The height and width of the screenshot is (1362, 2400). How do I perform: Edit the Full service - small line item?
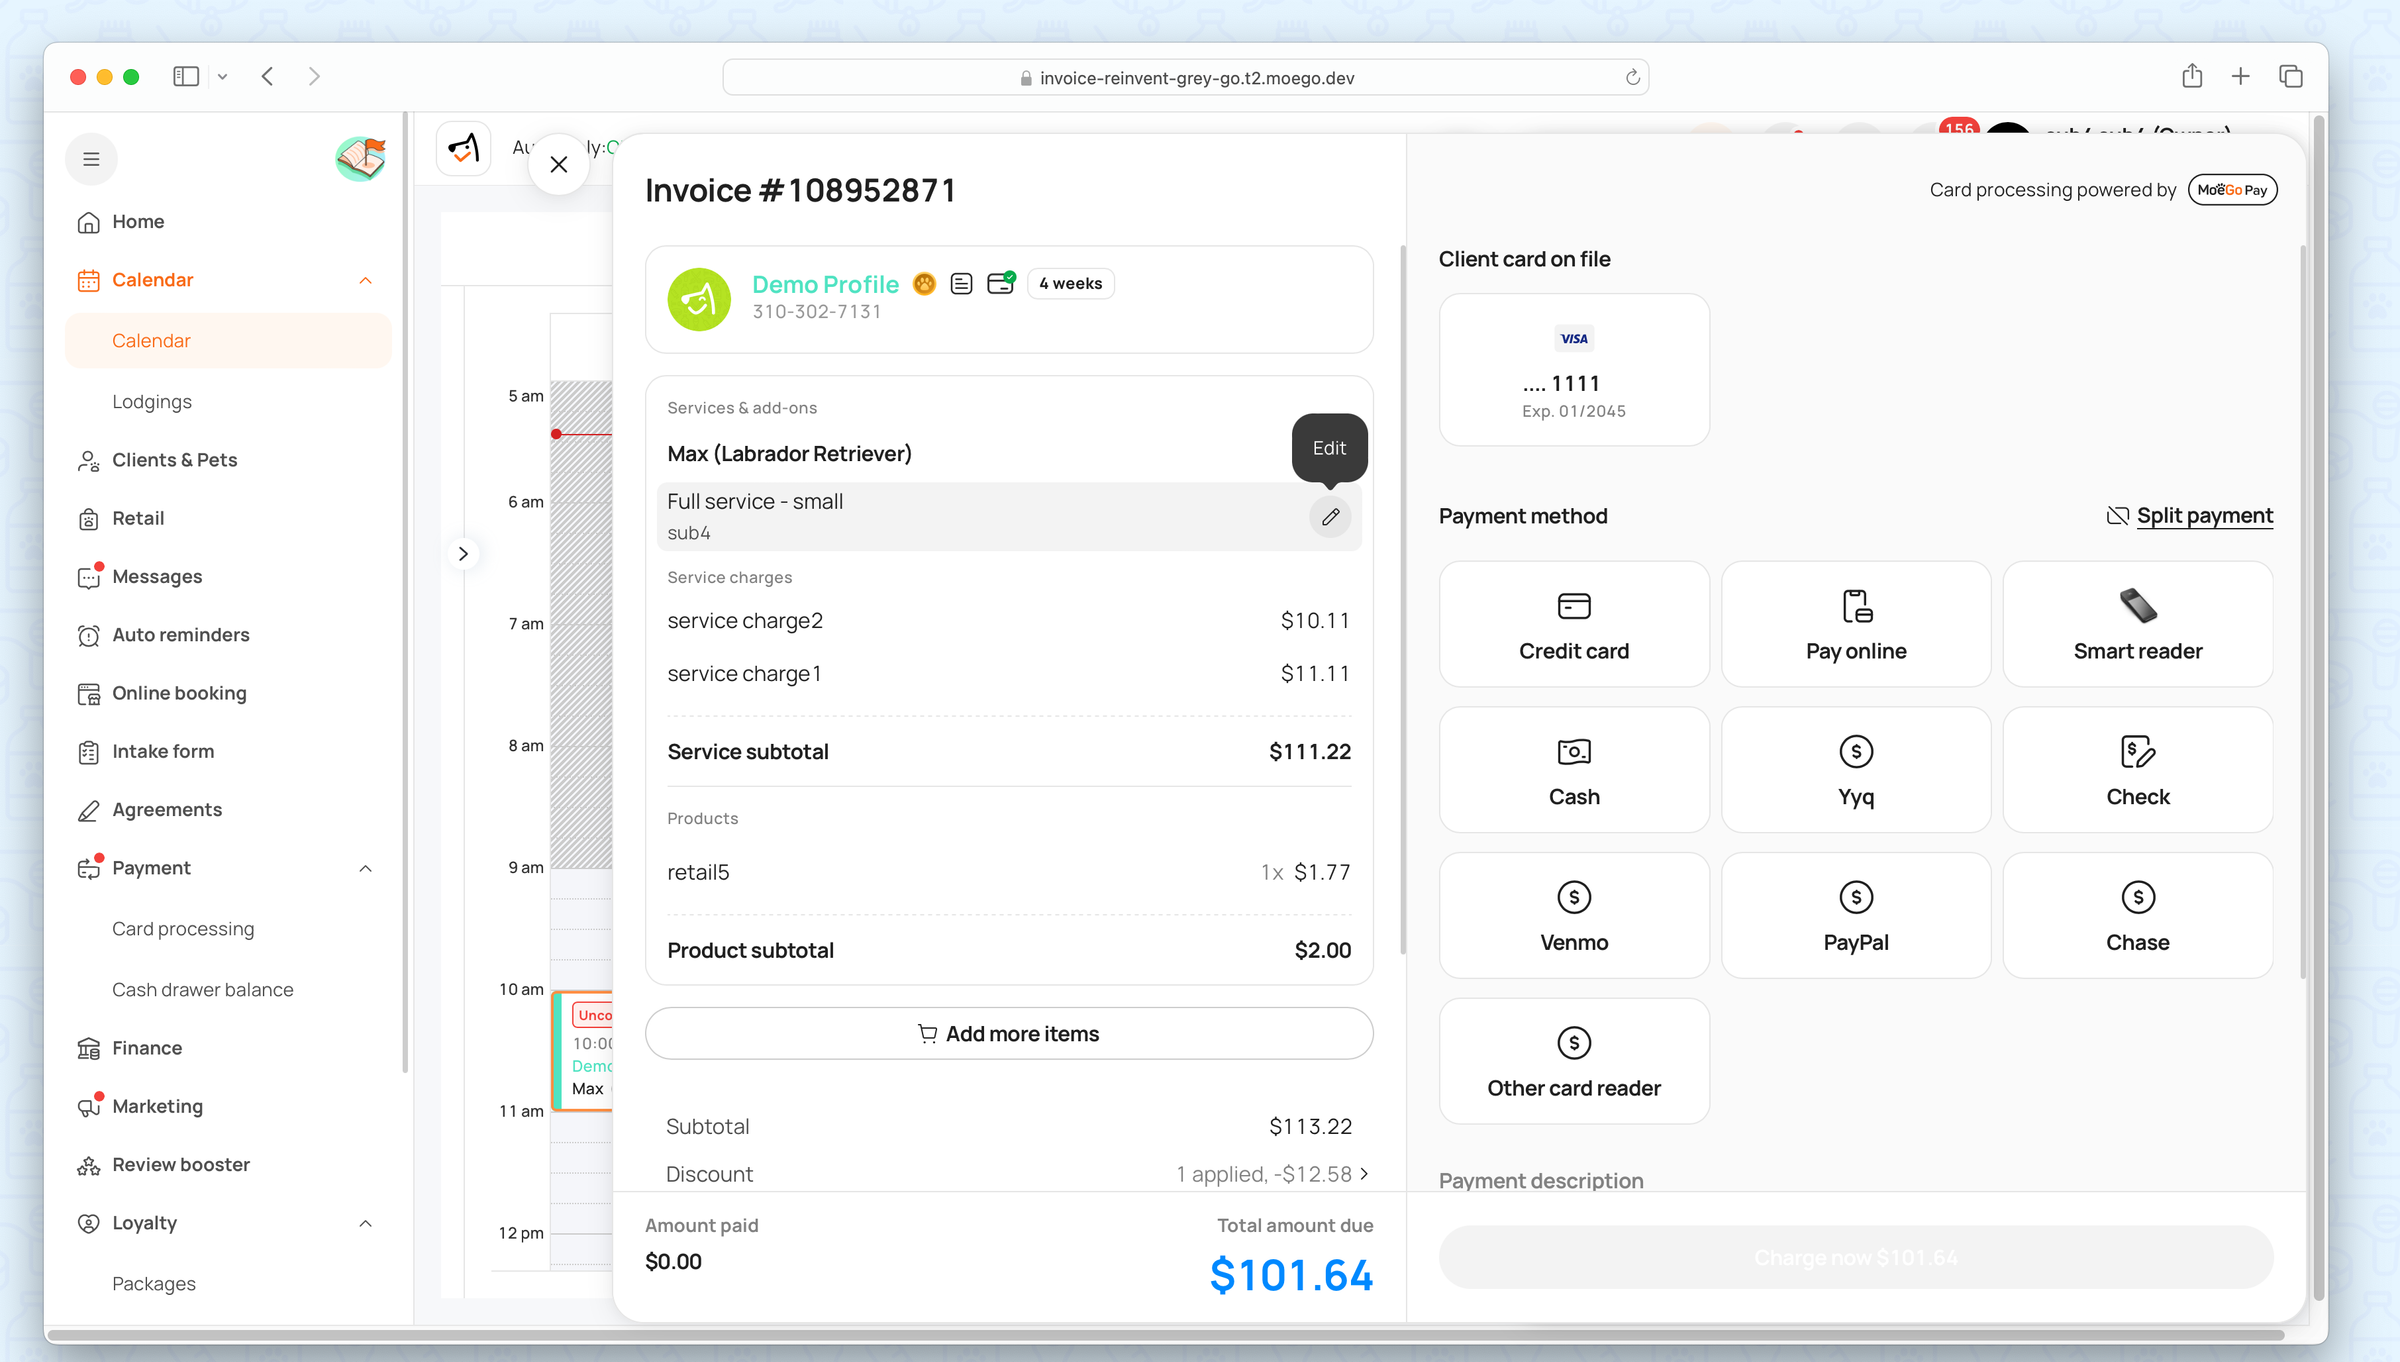1330,516
